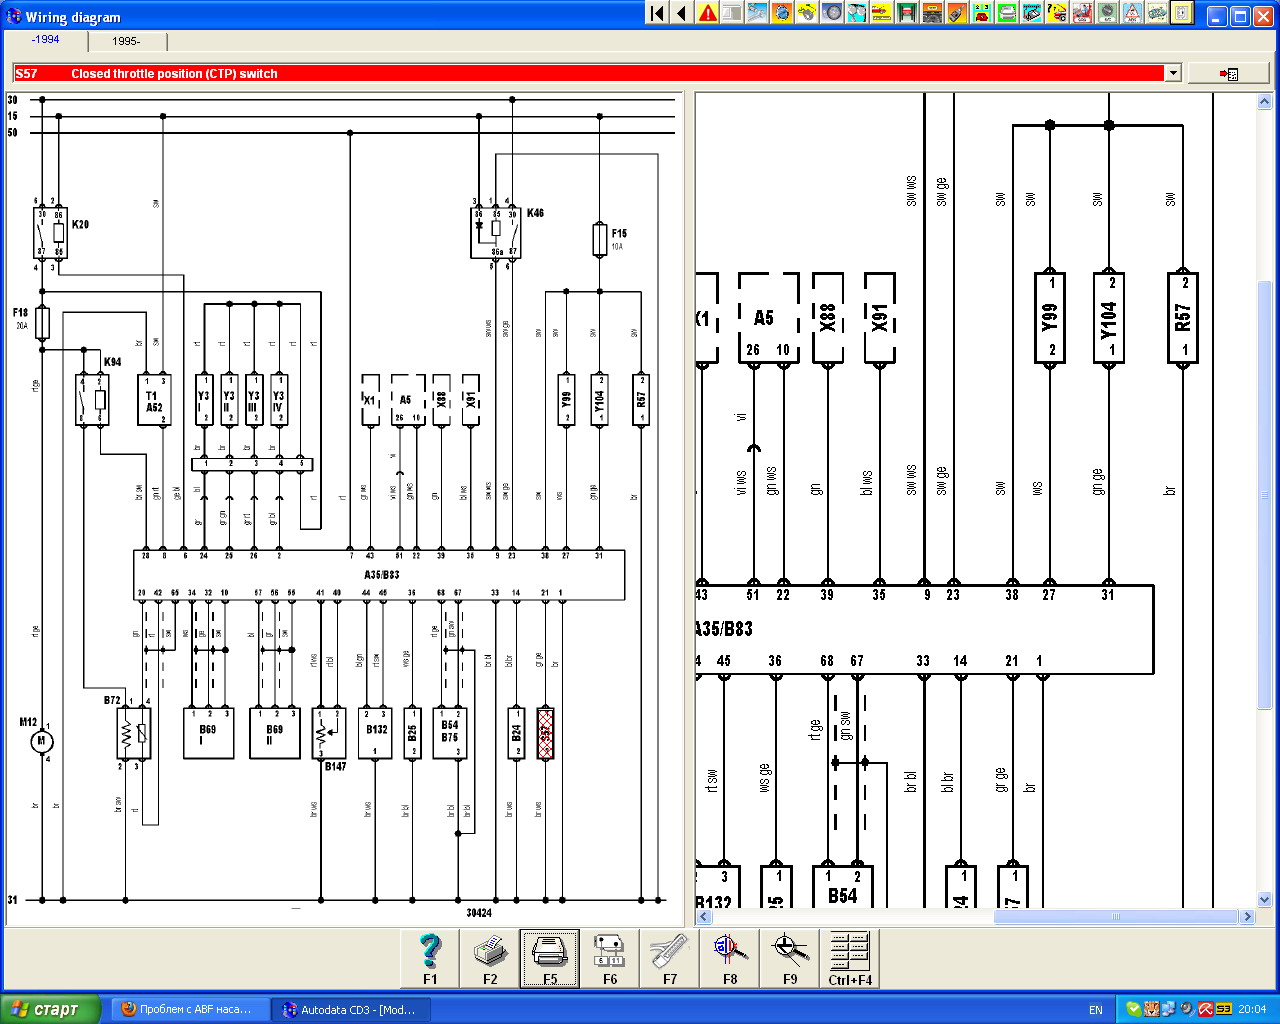Click the F9 component search magnifier icon
1280x1024 pixels.
coord(790,958)
